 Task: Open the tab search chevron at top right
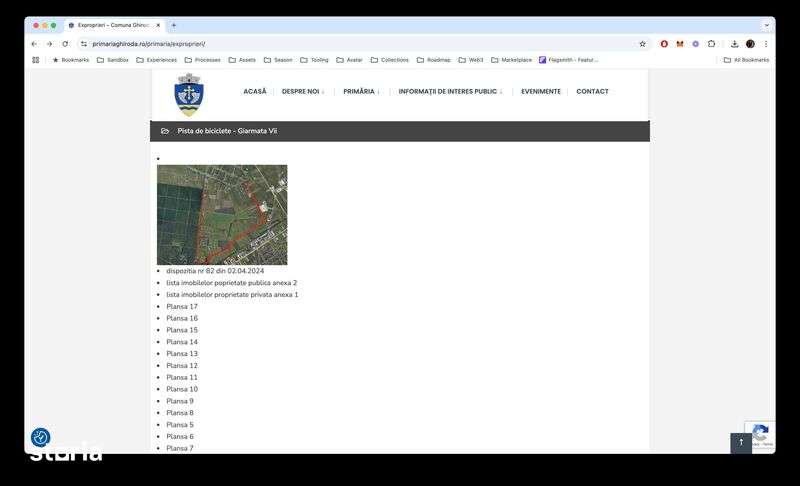tap(766, 25)
